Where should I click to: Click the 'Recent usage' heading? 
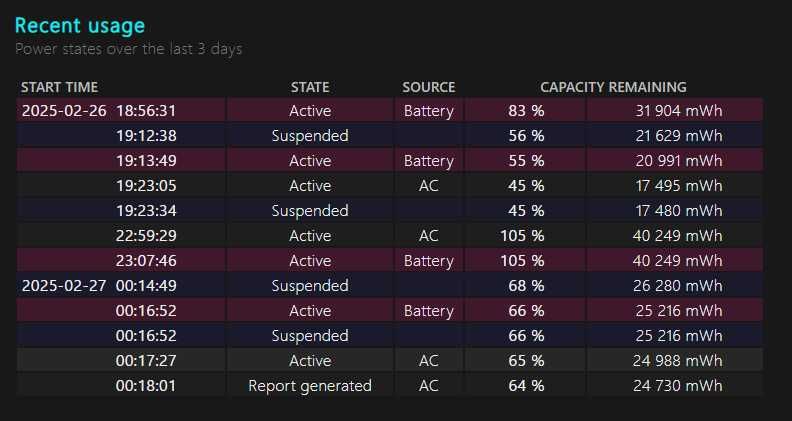(x=80, y=26)
